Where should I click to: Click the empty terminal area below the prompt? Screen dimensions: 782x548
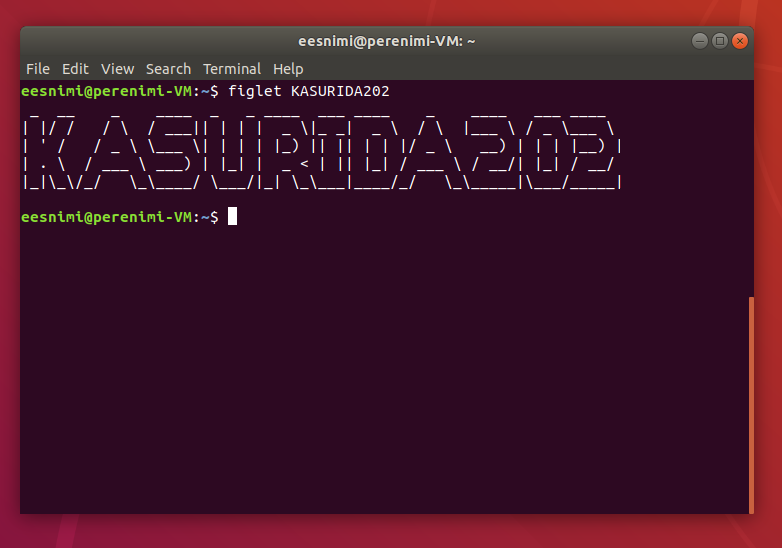coord(380,380)
